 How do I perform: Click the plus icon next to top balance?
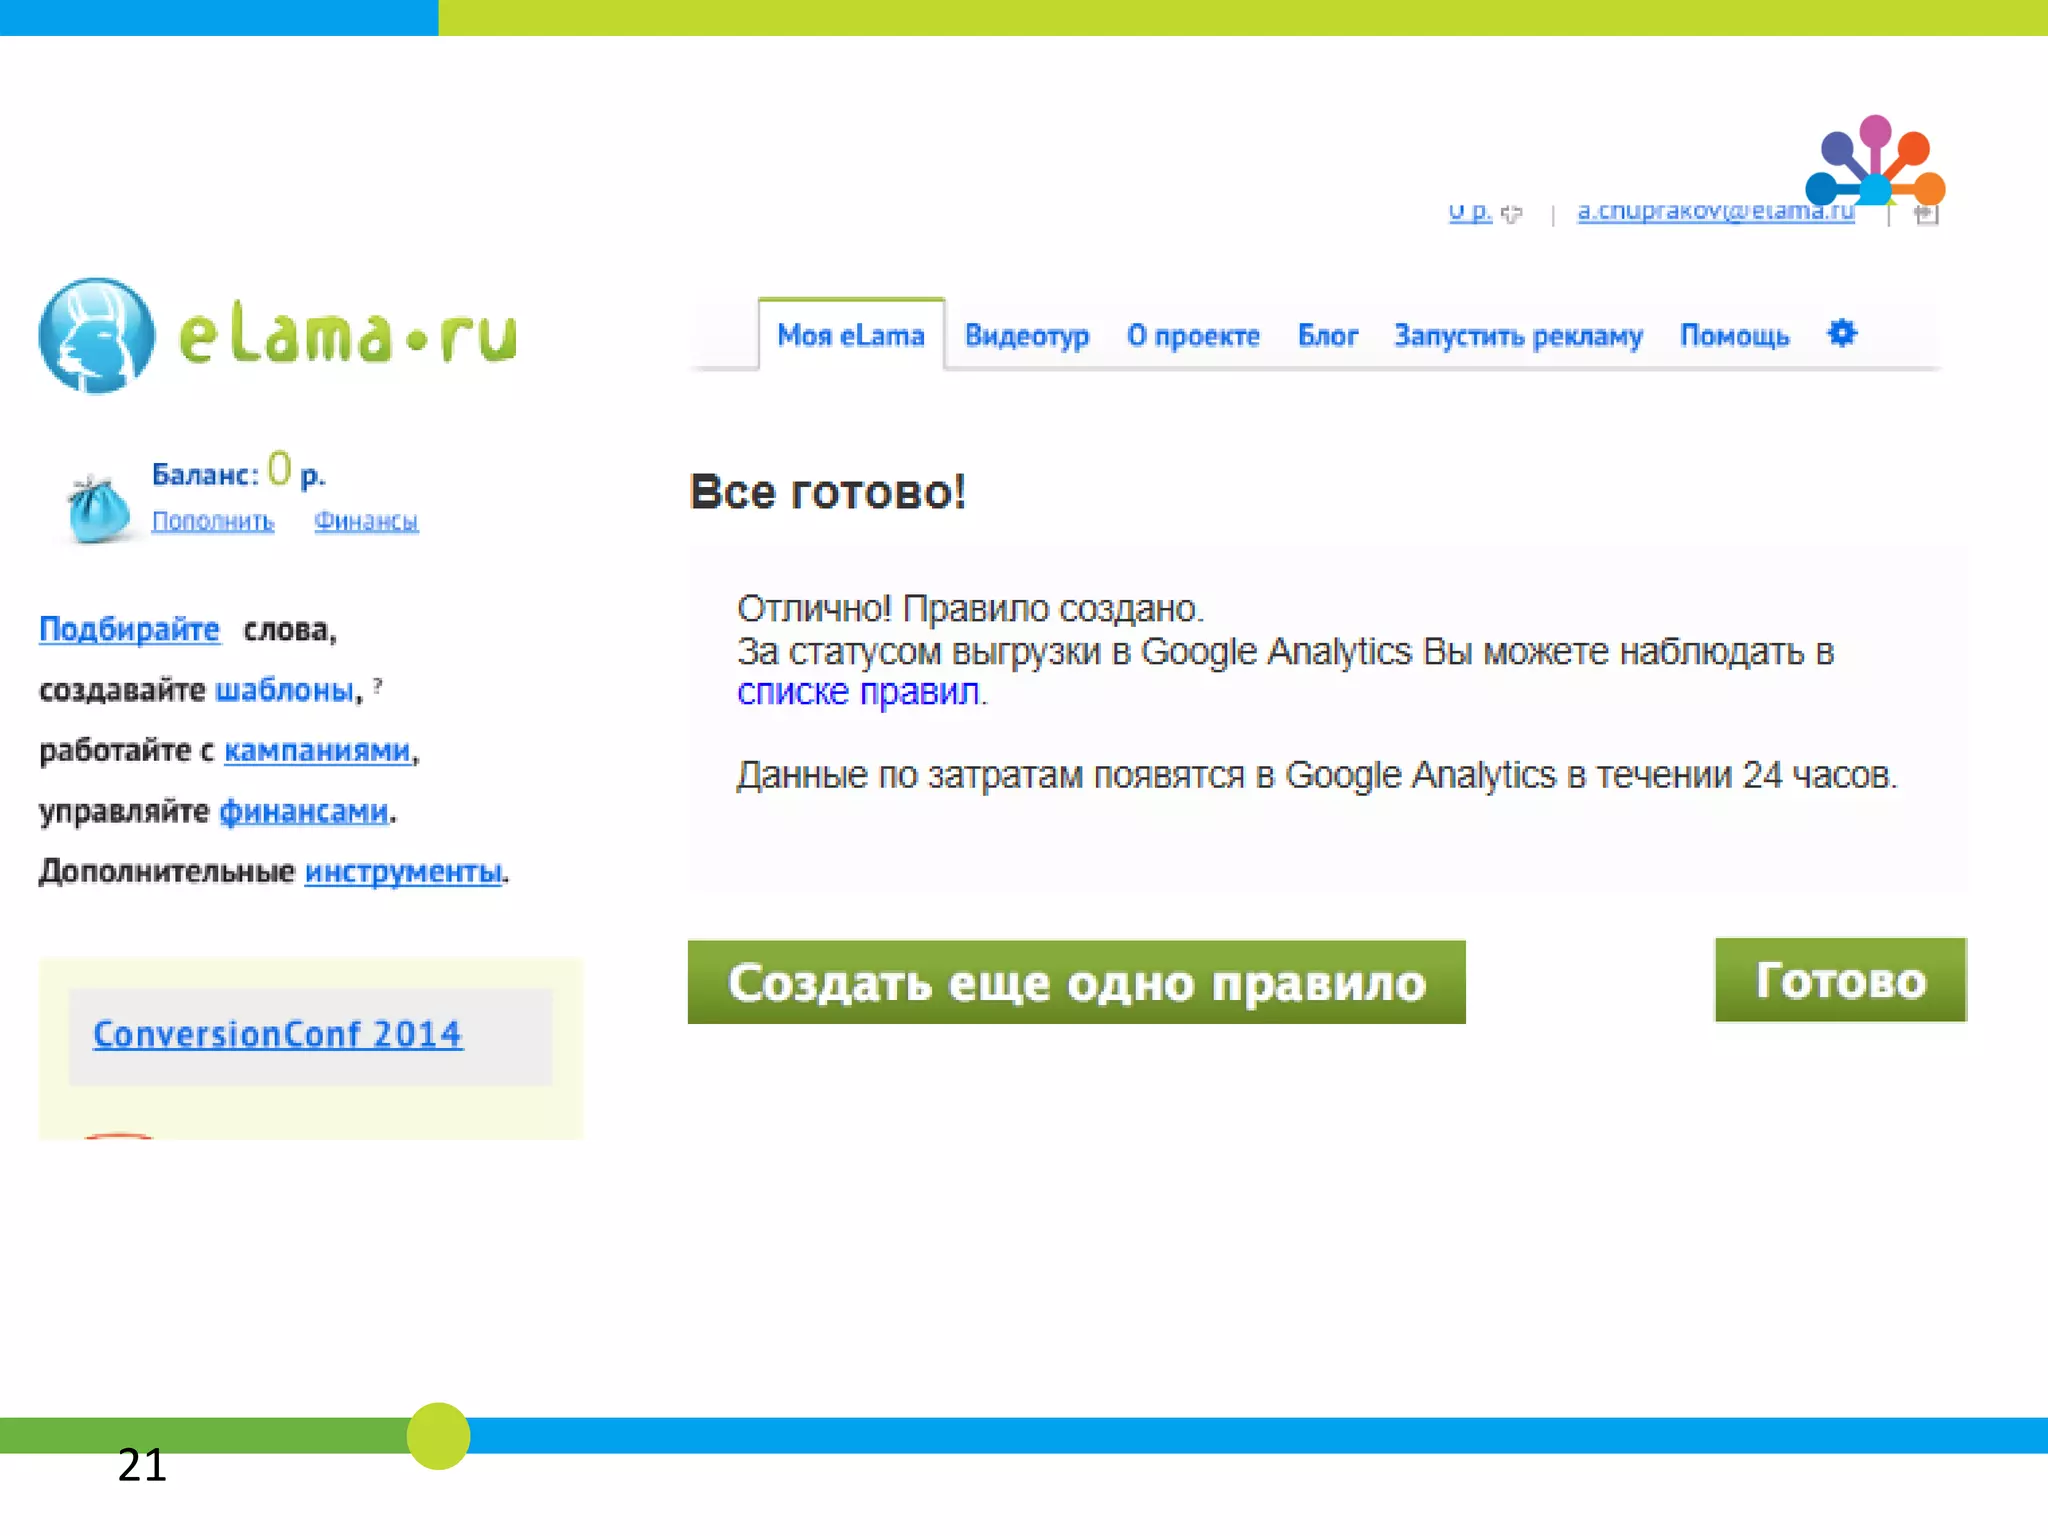point(1512,213)
